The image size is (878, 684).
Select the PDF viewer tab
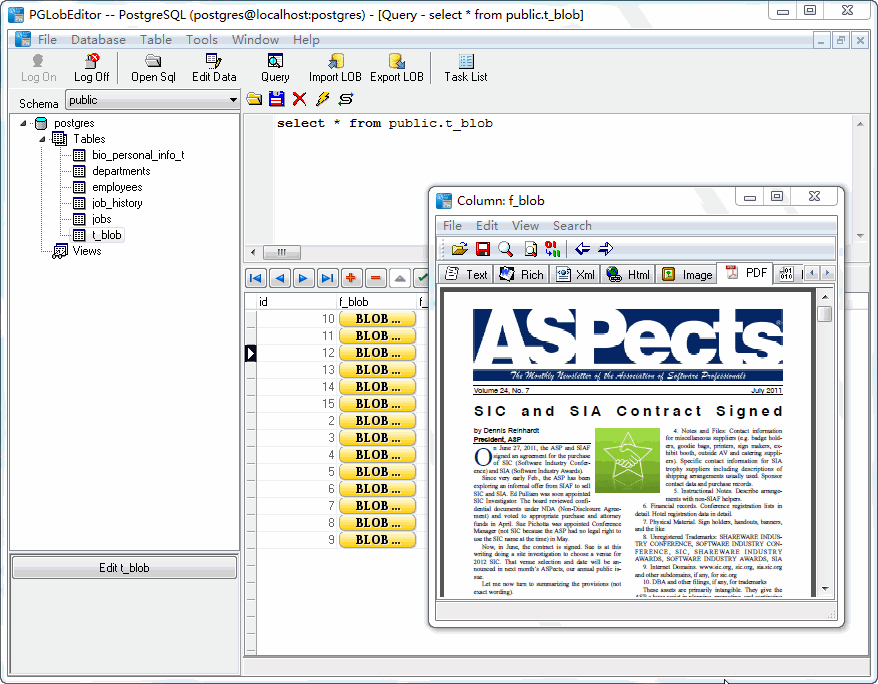[746, 273]
